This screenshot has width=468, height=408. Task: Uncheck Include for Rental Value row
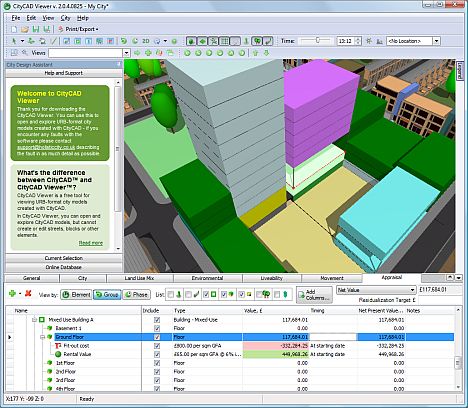157,354
